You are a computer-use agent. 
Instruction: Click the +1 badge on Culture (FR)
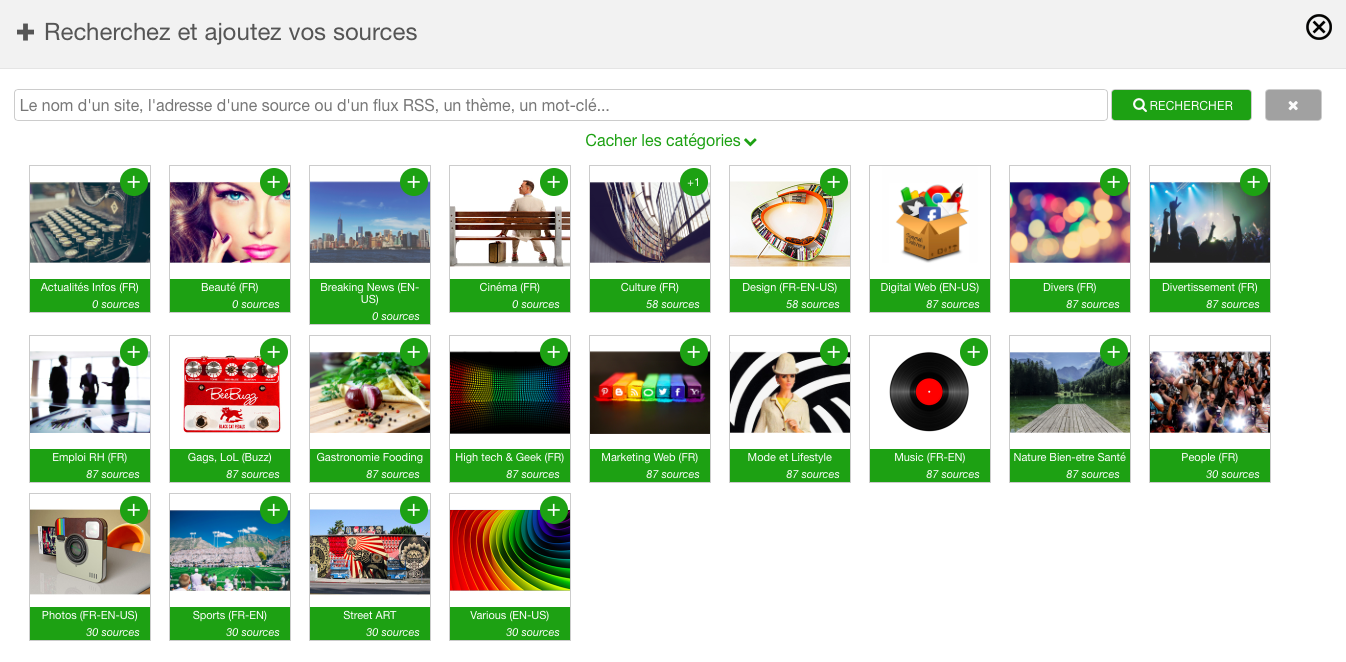point(694,182)
